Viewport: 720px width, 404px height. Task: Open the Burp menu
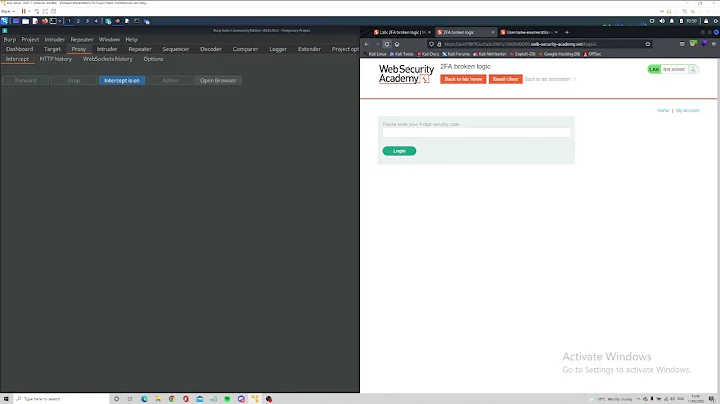(x=10, y=39)
